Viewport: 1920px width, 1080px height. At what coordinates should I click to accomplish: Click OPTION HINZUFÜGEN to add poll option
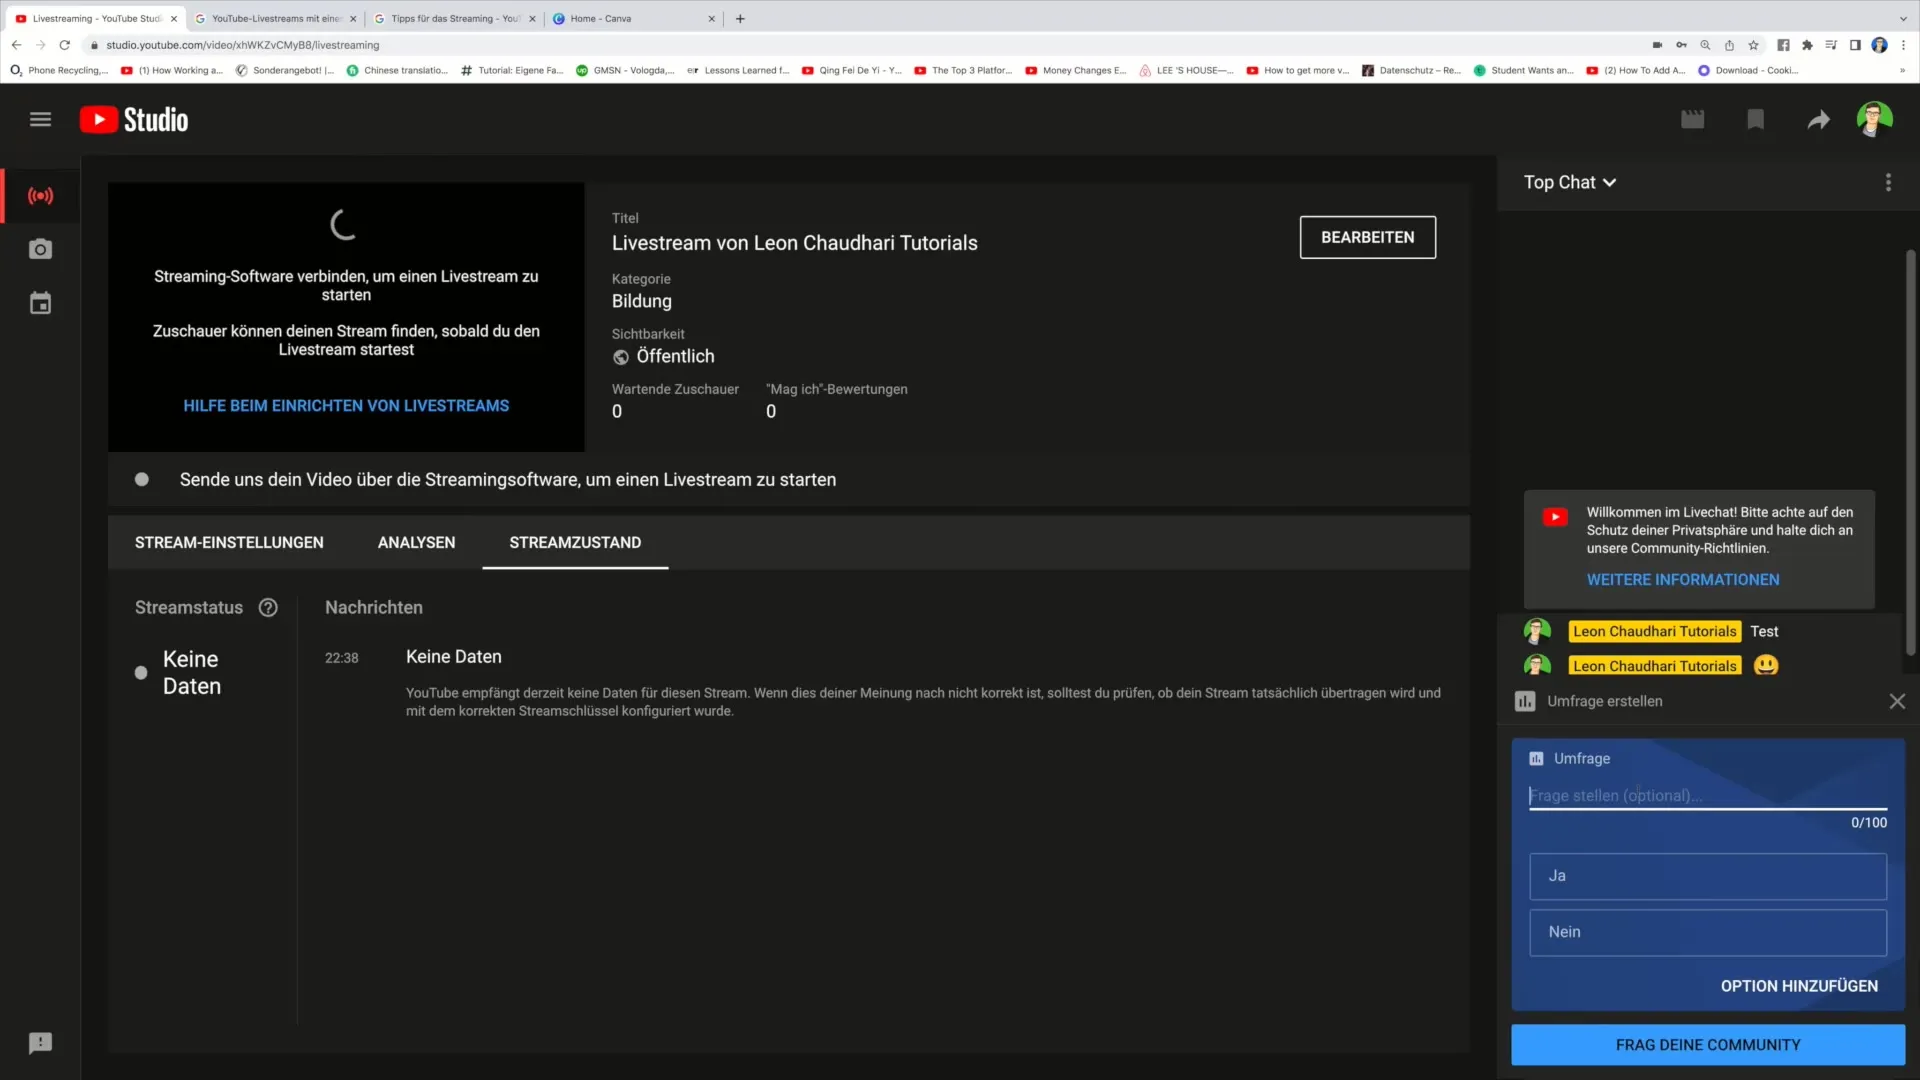coord(1799,986)
